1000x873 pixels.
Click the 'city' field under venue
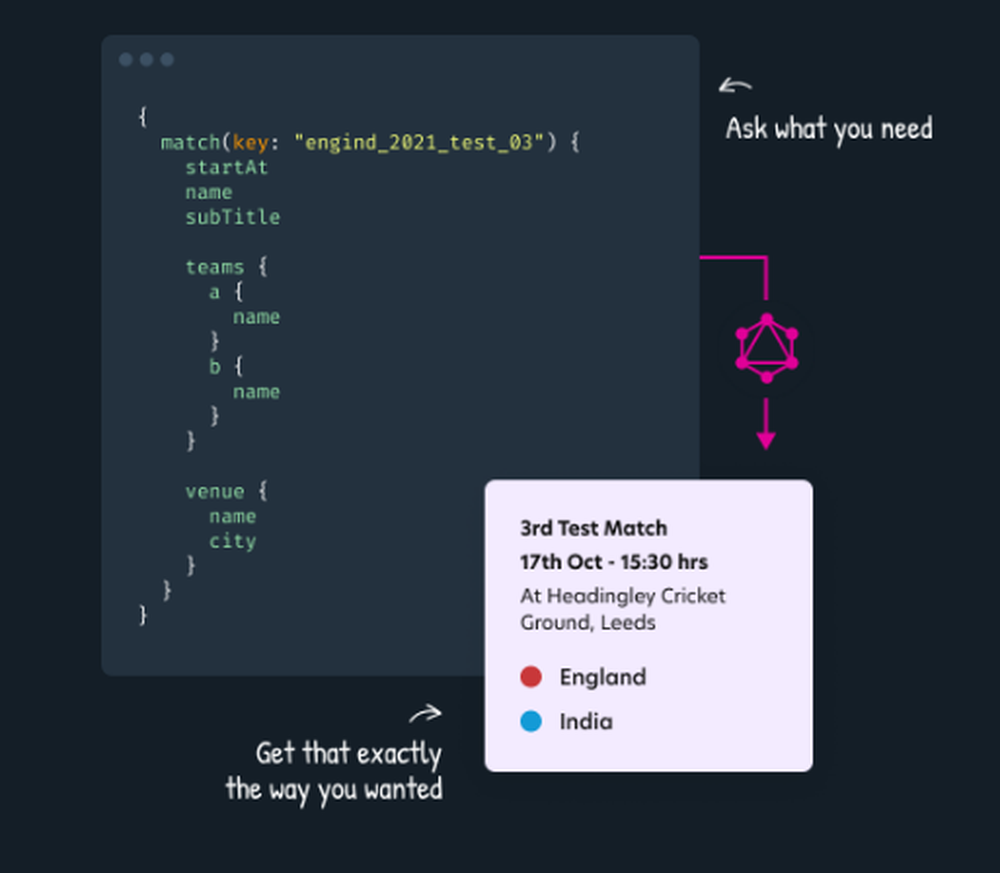pos(232,541)
